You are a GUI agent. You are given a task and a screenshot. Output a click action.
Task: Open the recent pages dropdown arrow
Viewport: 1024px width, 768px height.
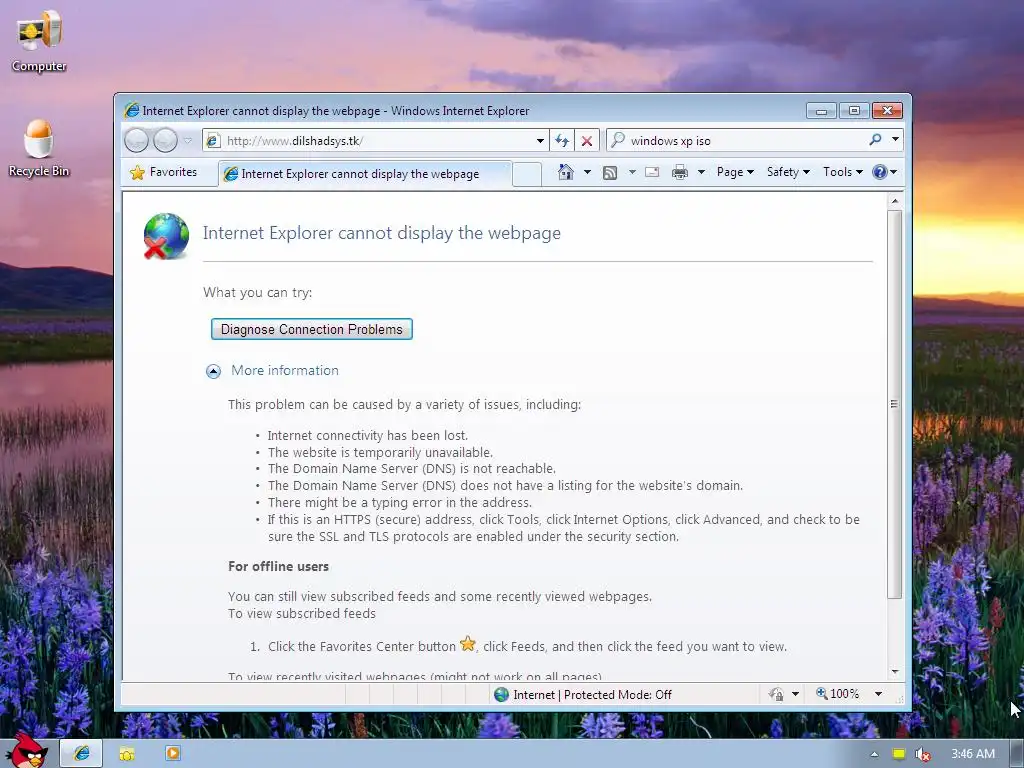coord(187,140)
